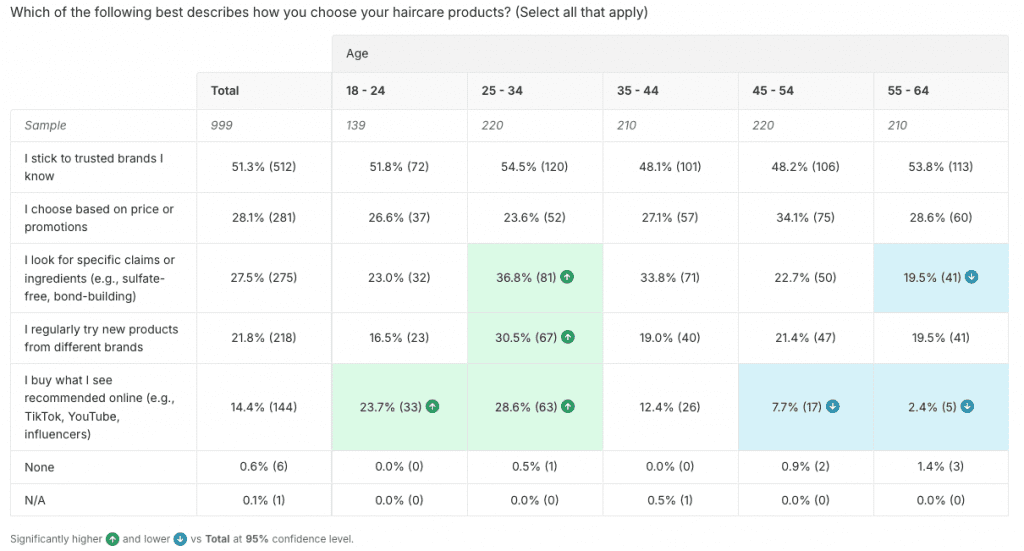This screenshot has height=551, width=1024.
Task: Click the Age group header
Action: 357,54
